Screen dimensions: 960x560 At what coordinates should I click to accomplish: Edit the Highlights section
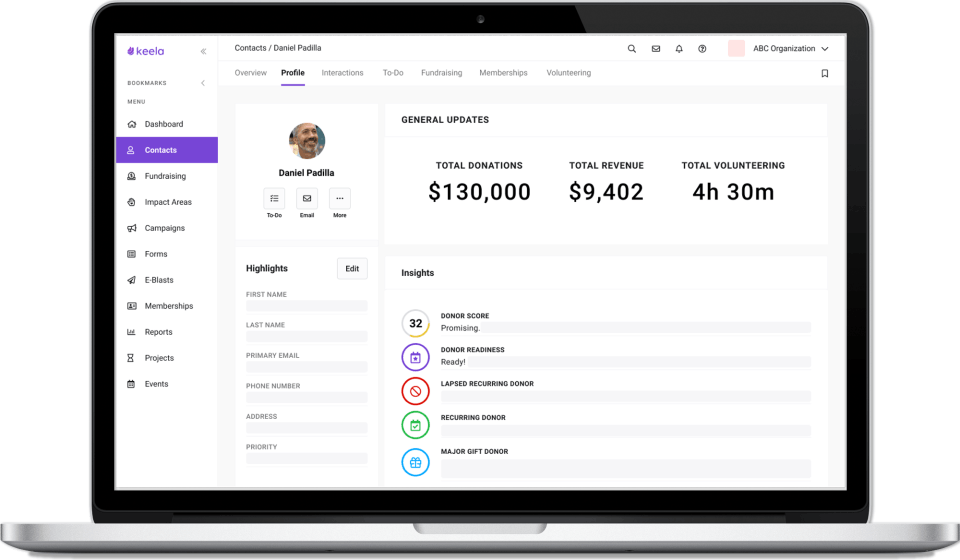point(352,269)
